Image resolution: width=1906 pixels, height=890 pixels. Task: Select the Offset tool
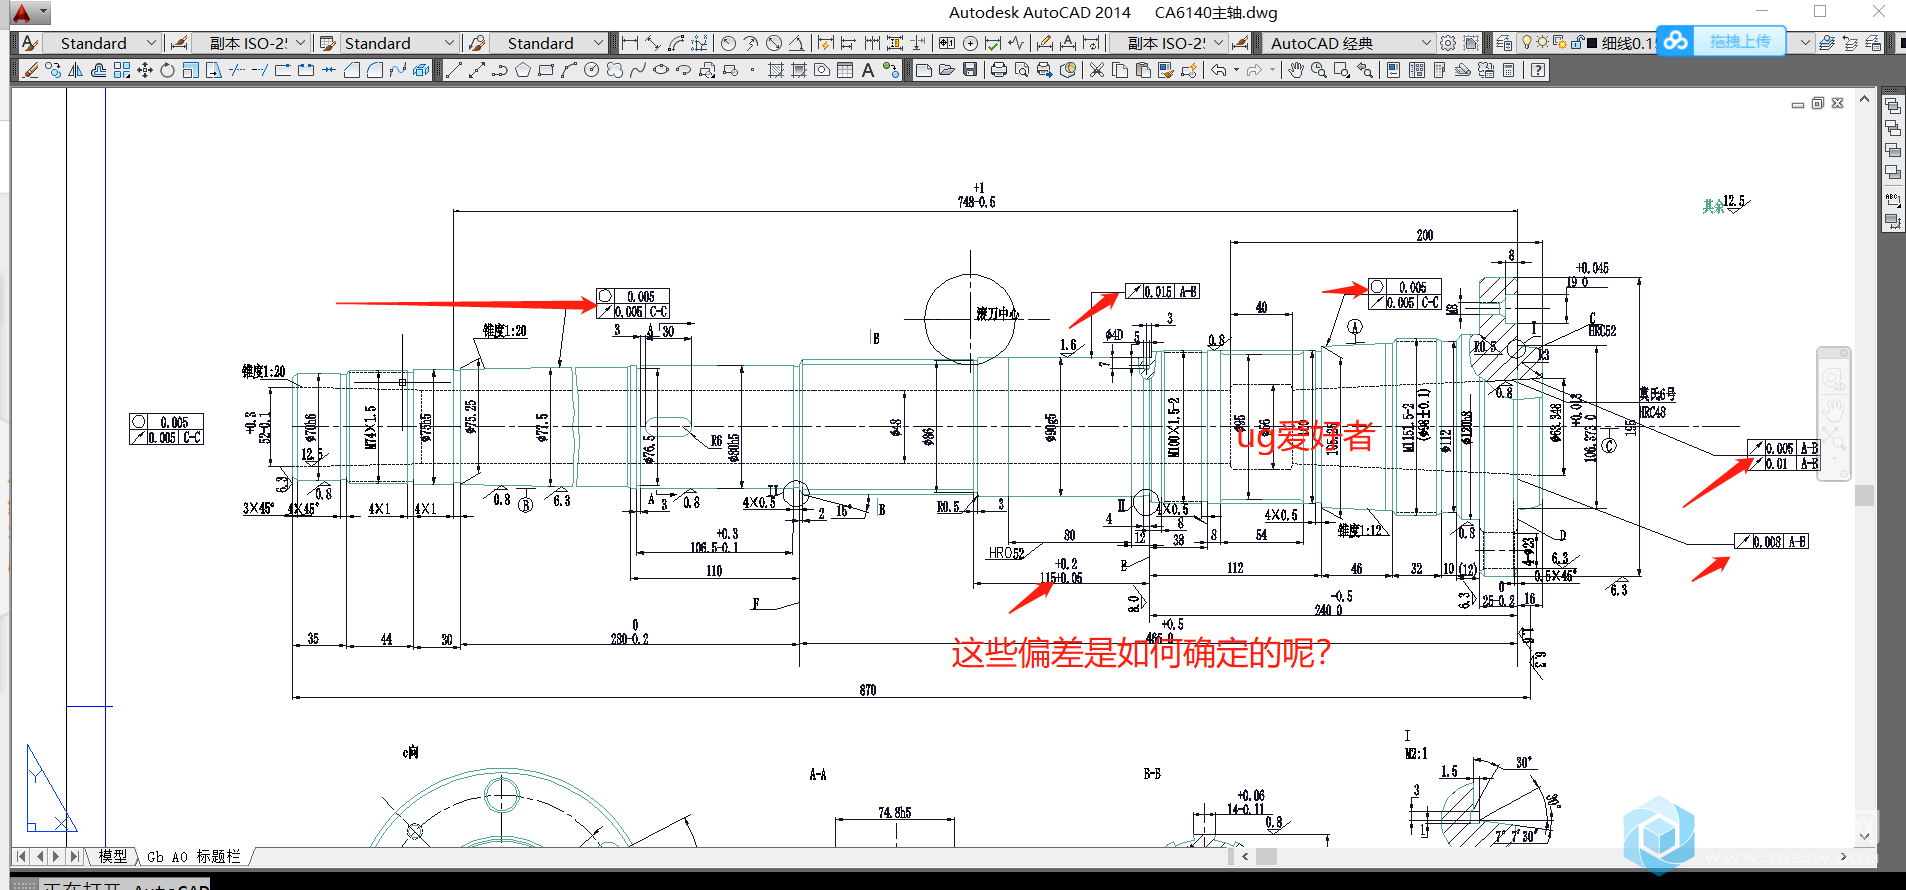(98, 70)
